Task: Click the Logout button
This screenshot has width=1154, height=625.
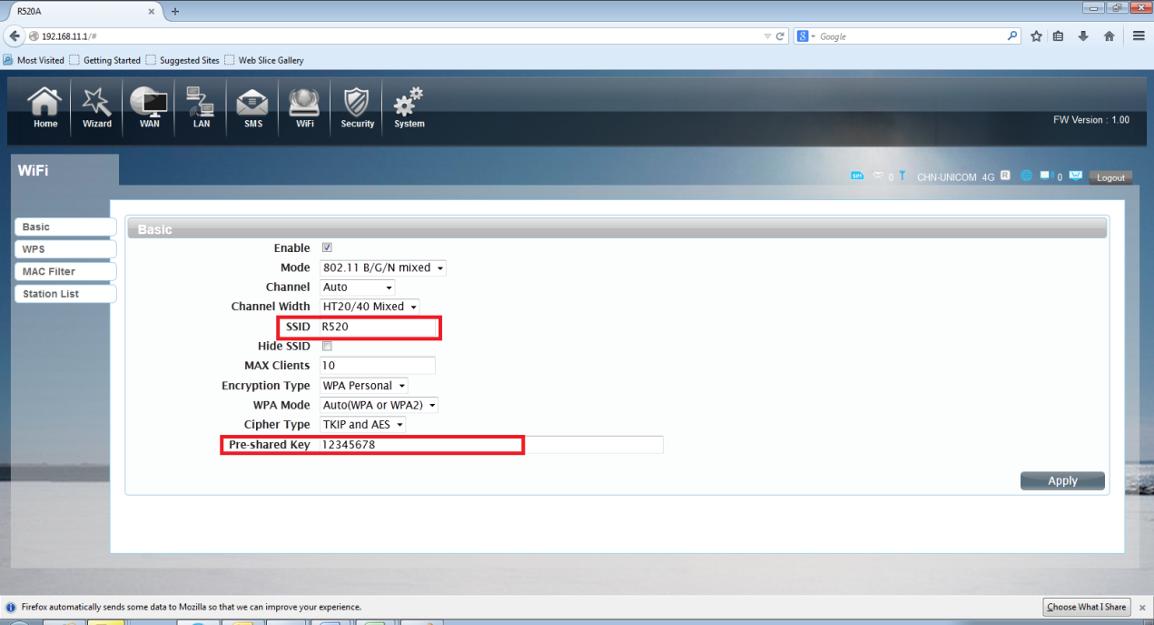Action: pyautogui.click(x=1110, y=177)
